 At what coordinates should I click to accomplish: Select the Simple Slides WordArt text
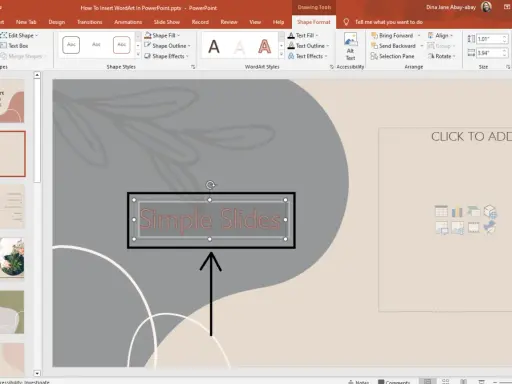click(x=210, y=219)
